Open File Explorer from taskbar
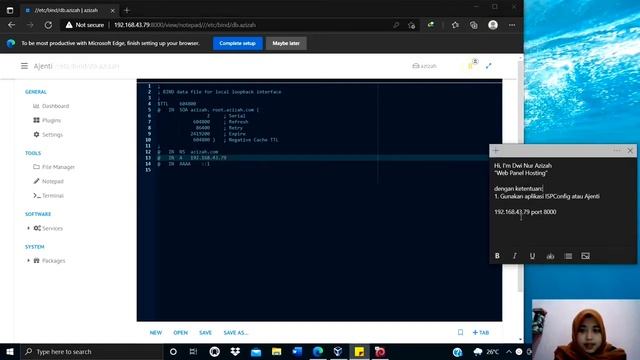Viewport: 640px width, 360px height. [276, 351]
